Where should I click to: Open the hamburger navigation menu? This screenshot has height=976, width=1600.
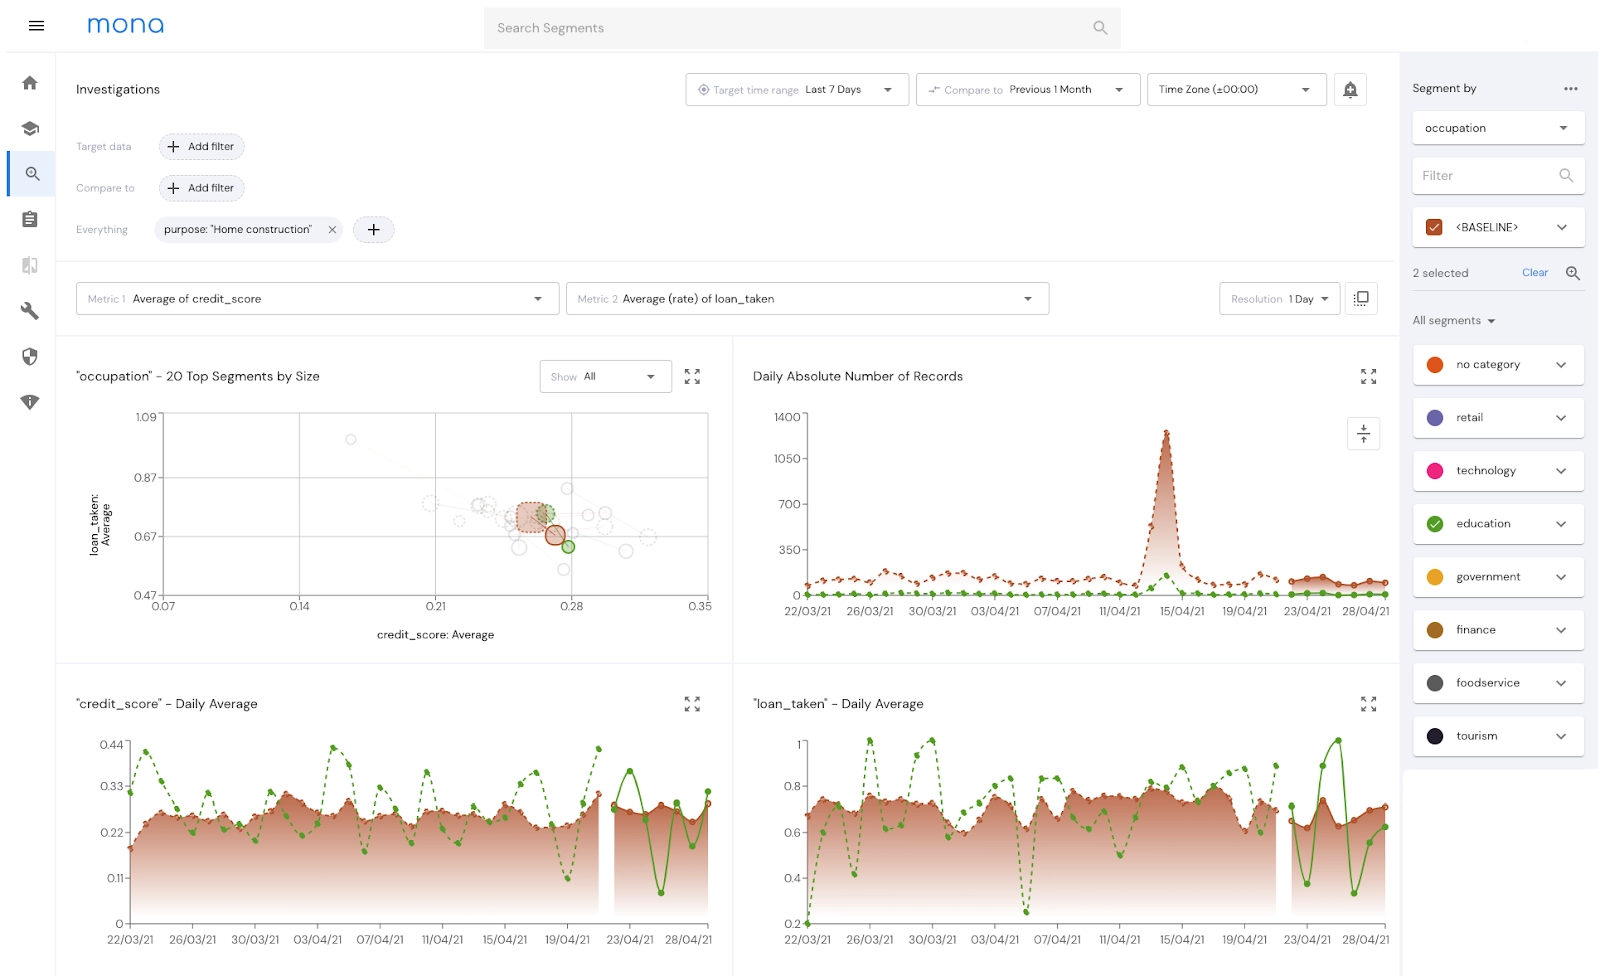(37, 26)
